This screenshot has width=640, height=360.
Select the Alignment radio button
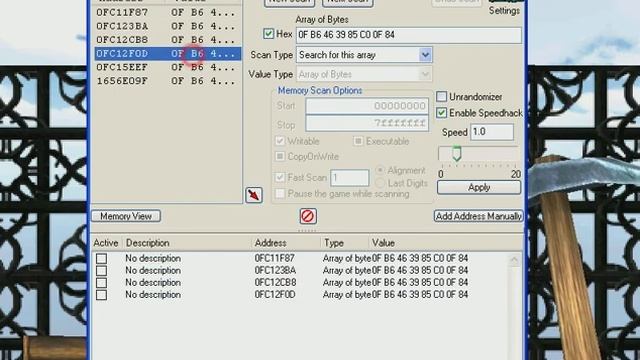click(380, 170)
